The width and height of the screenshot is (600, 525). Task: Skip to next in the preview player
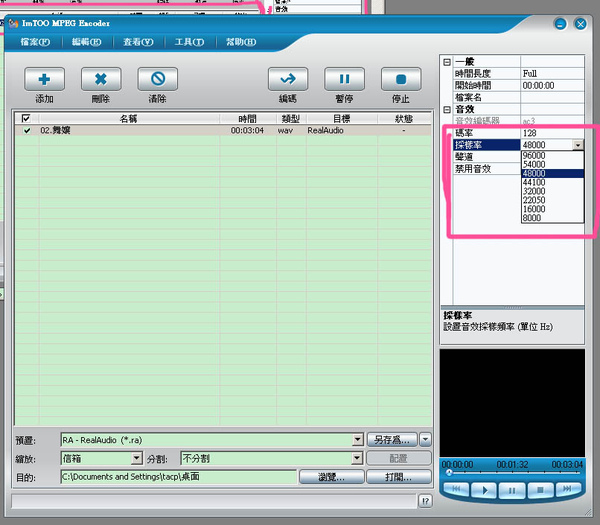(x=568, y=489)
